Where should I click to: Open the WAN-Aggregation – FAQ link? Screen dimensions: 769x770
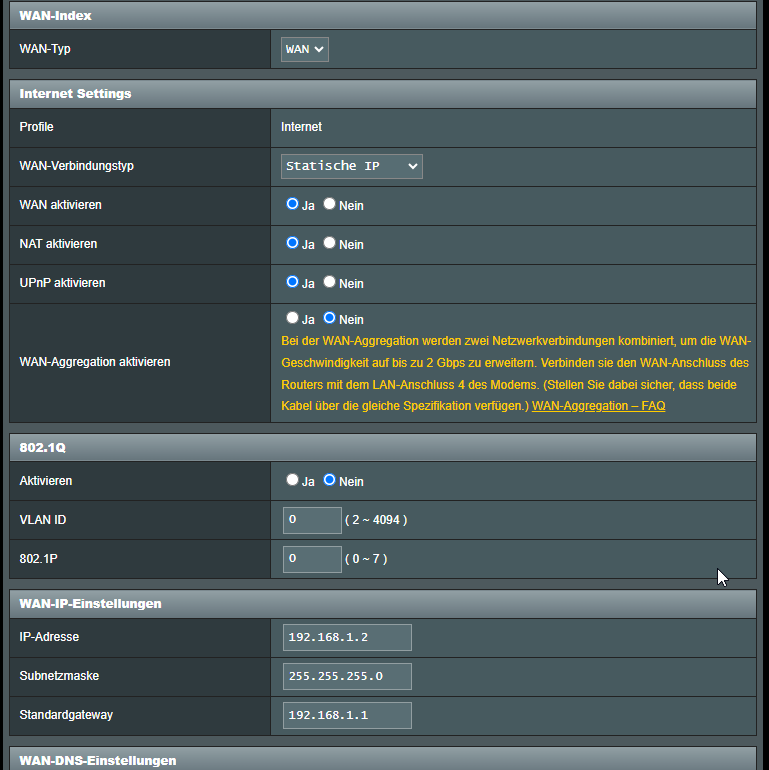point(599,406)
